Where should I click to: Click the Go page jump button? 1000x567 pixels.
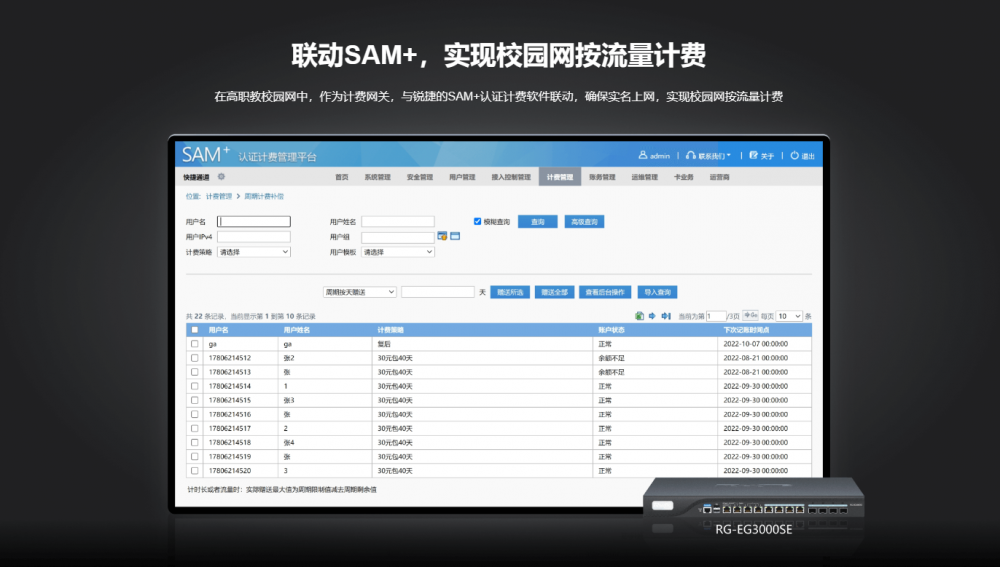(751, 315)
